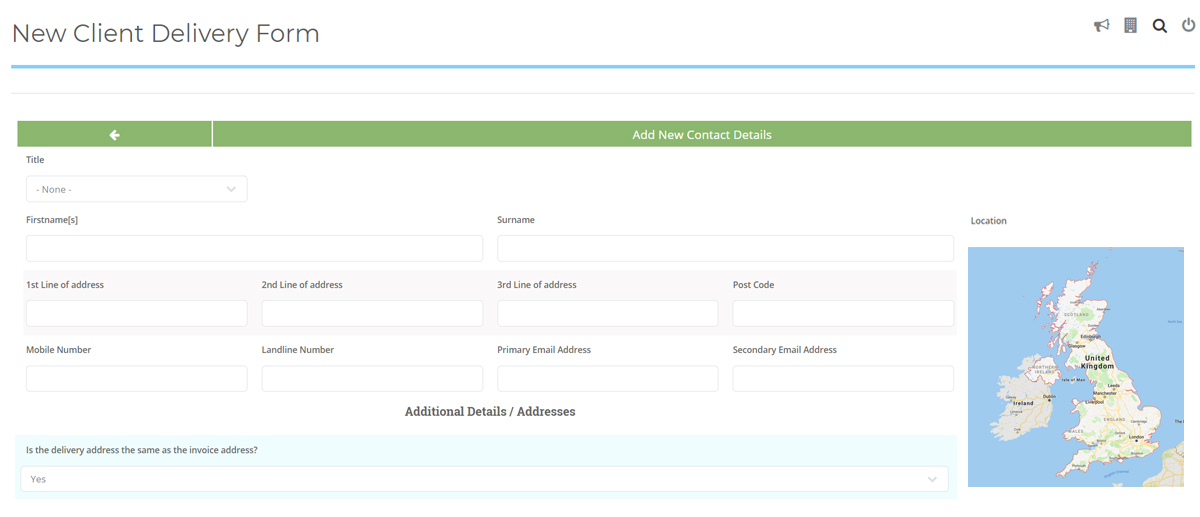This screenshot has width=1200, height=517.
Task: Open the building company icon
Action: (x=1130, y=26)
